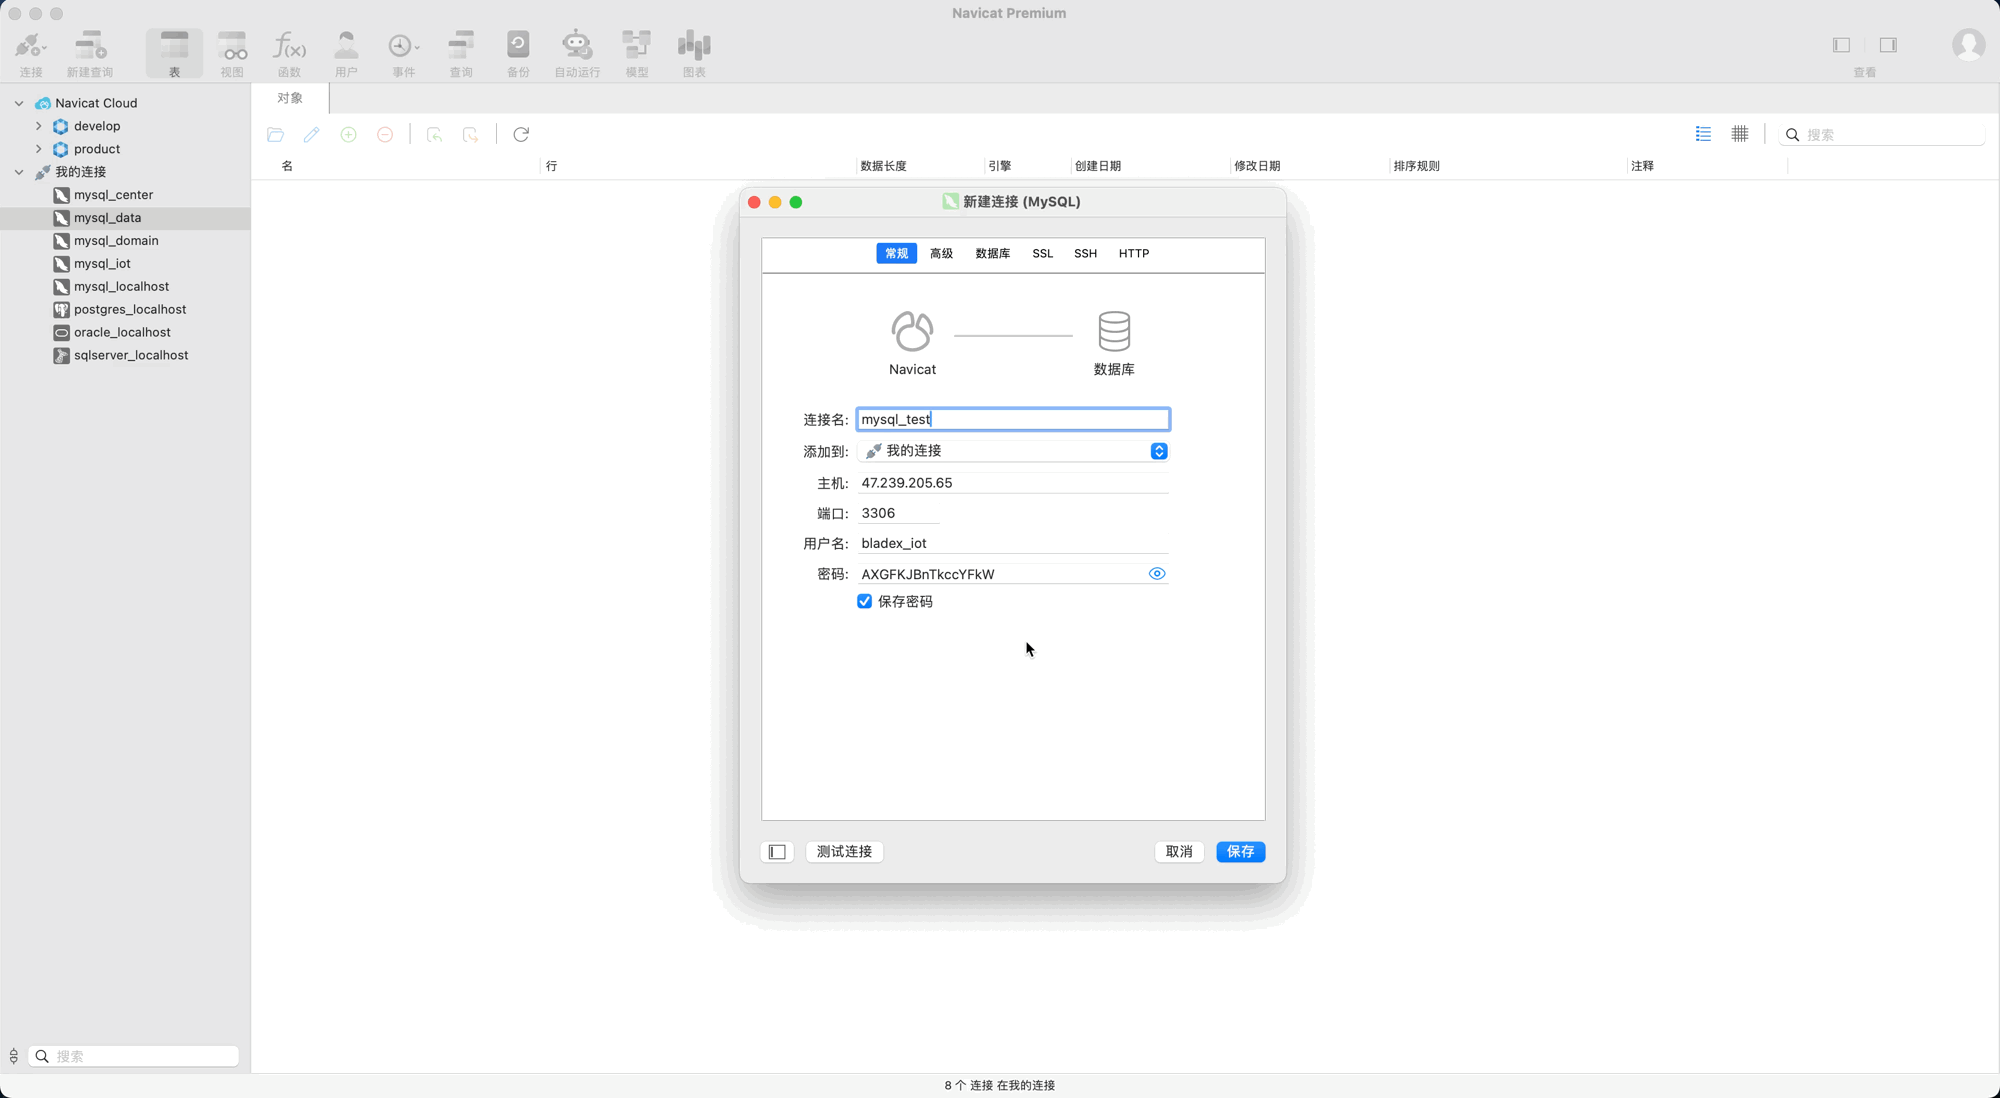Click the sidebar filter icon at bottom left

click(14, 1056)
